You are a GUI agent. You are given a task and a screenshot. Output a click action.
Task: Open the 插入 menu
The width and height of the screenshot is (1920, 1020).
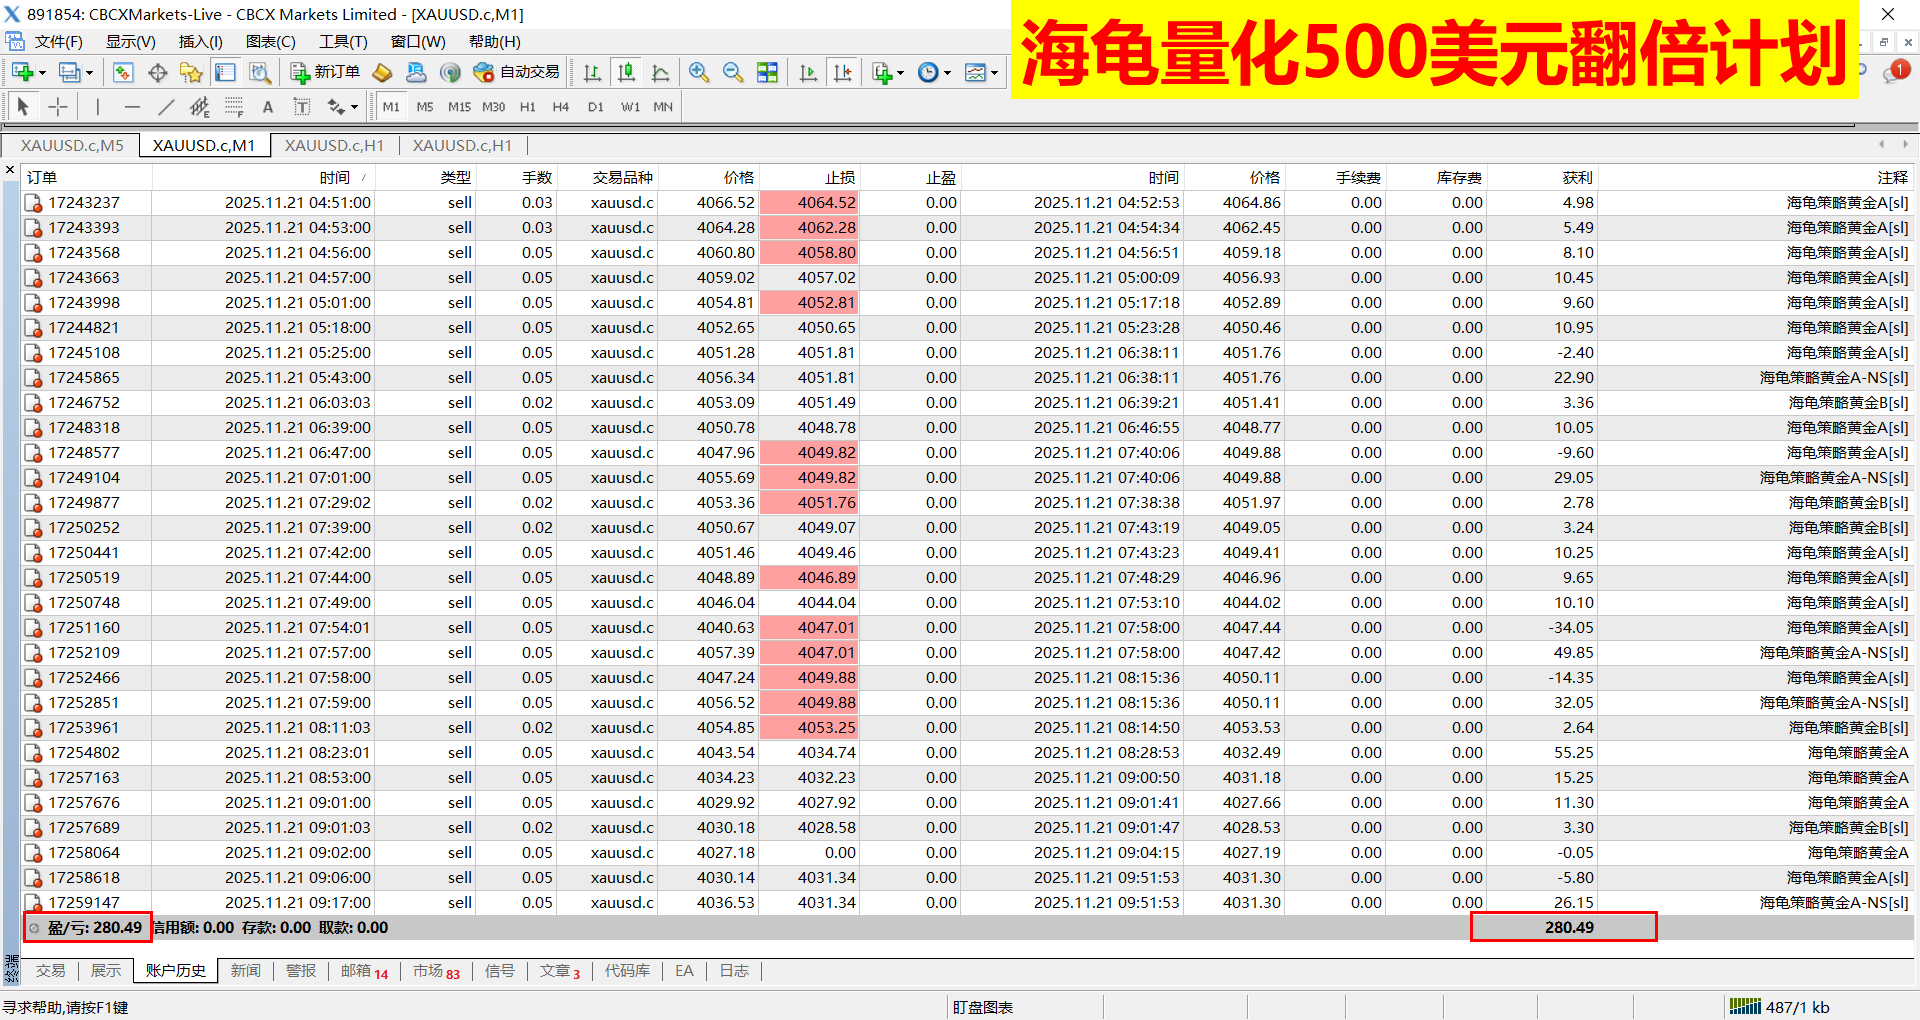(199, 41)
